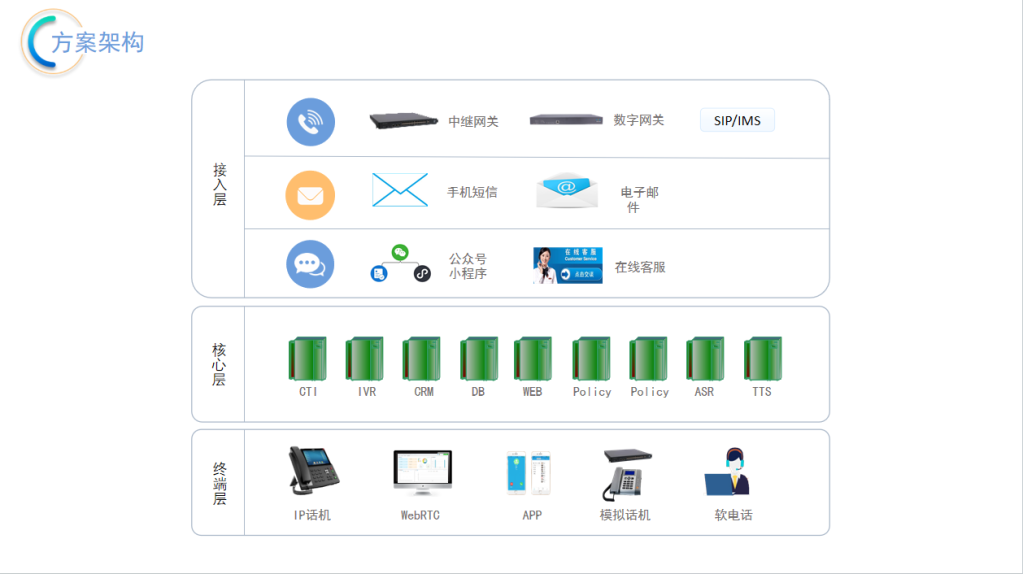Image resolution: width=1023 pixels, height=574 pixels.
Task: Click the blue chat bubbles icon
Action: coord(310,264)
